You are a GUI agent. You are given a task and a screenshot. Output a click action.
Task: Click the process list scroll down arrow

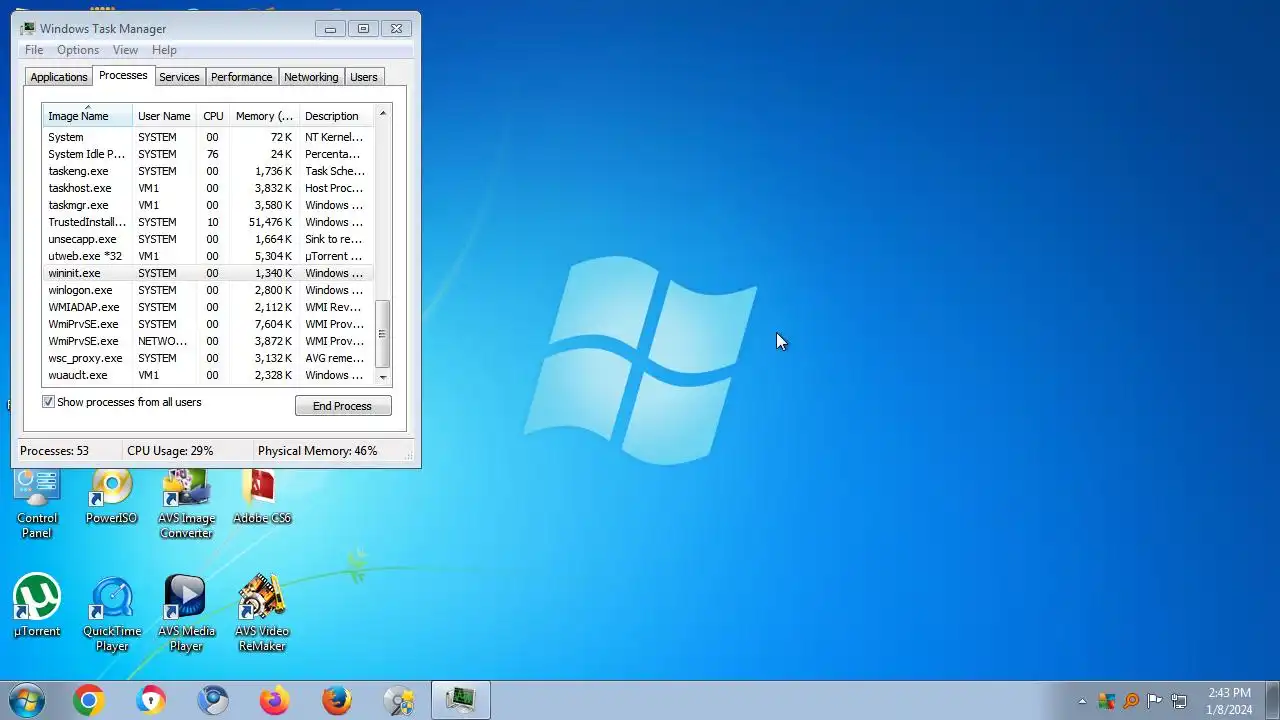pos(383,377)
